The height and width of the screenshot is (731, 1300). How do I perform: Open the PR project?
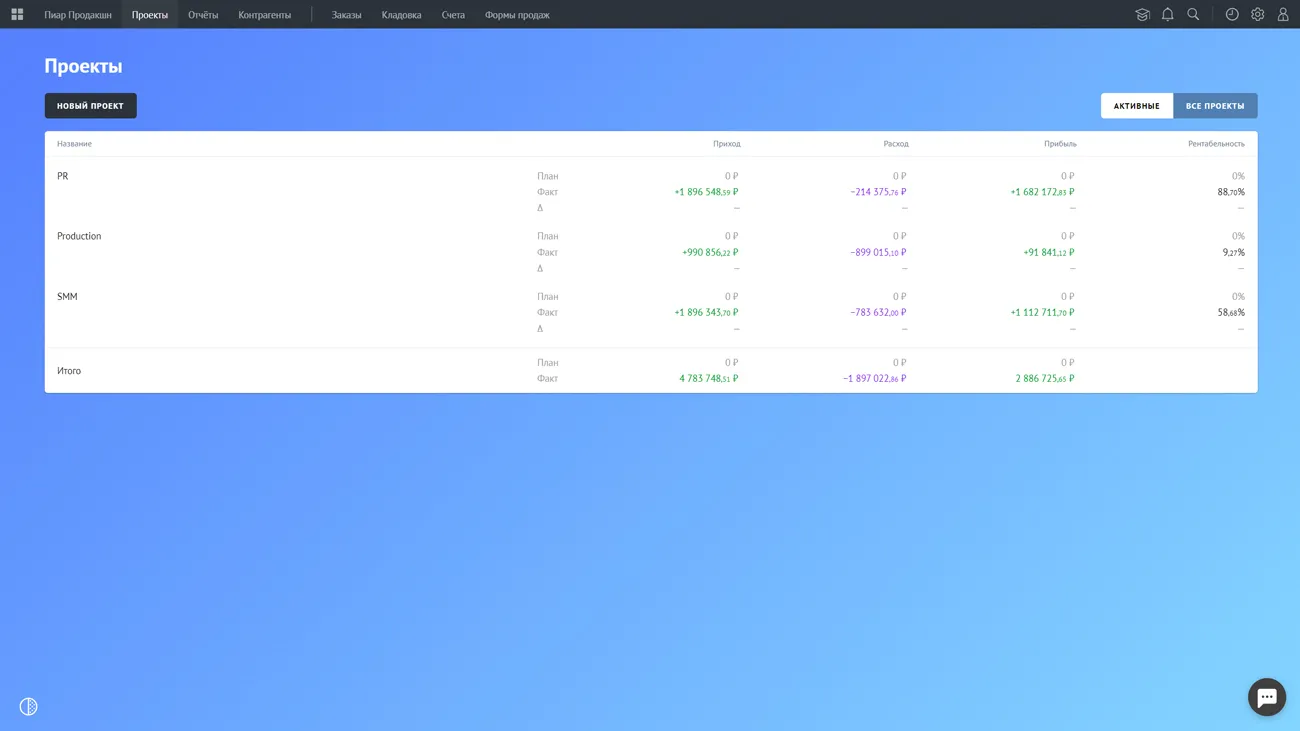63,176
